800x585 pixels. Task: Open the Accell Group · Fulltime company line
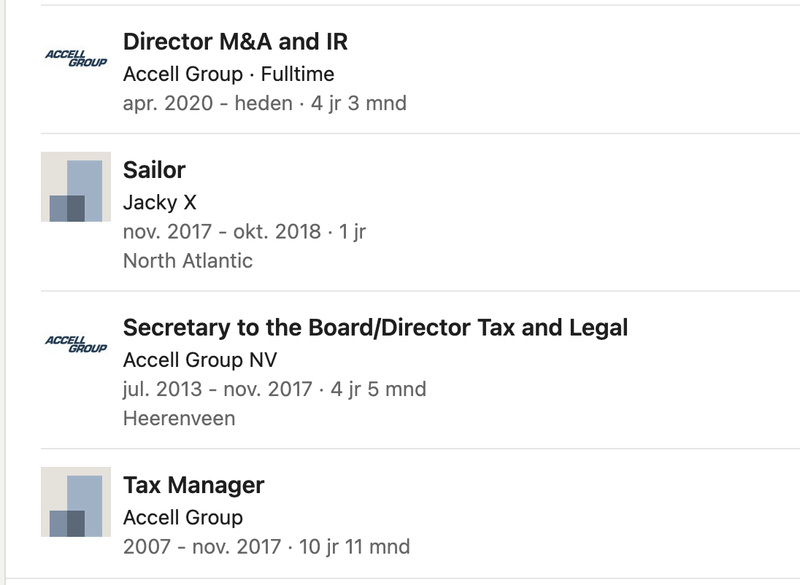pos(229,74)
